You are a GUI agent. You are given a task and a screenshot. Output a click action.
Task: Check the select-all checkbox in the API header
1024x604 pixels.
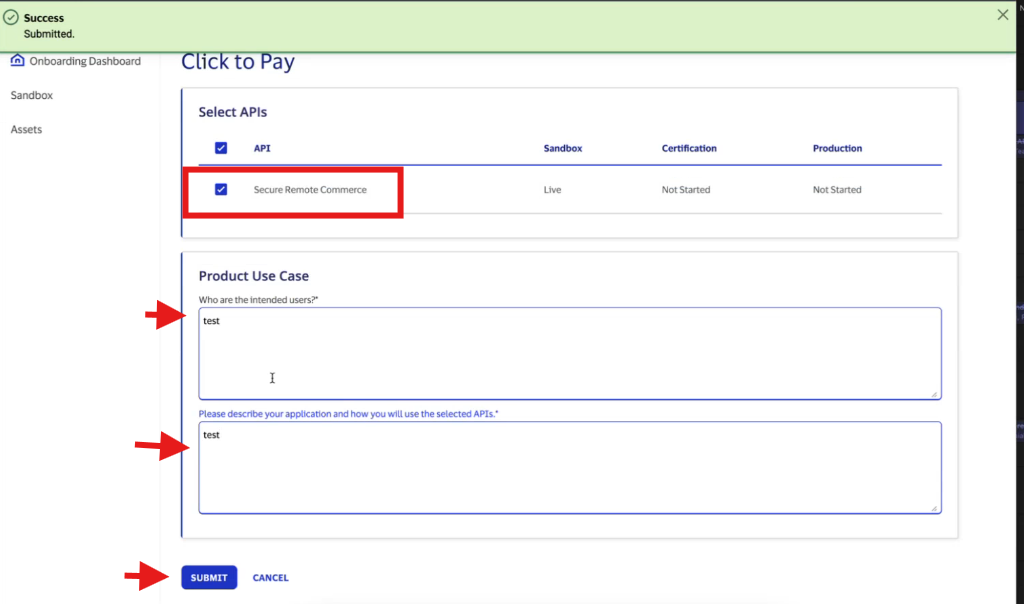tap(221, 147)
